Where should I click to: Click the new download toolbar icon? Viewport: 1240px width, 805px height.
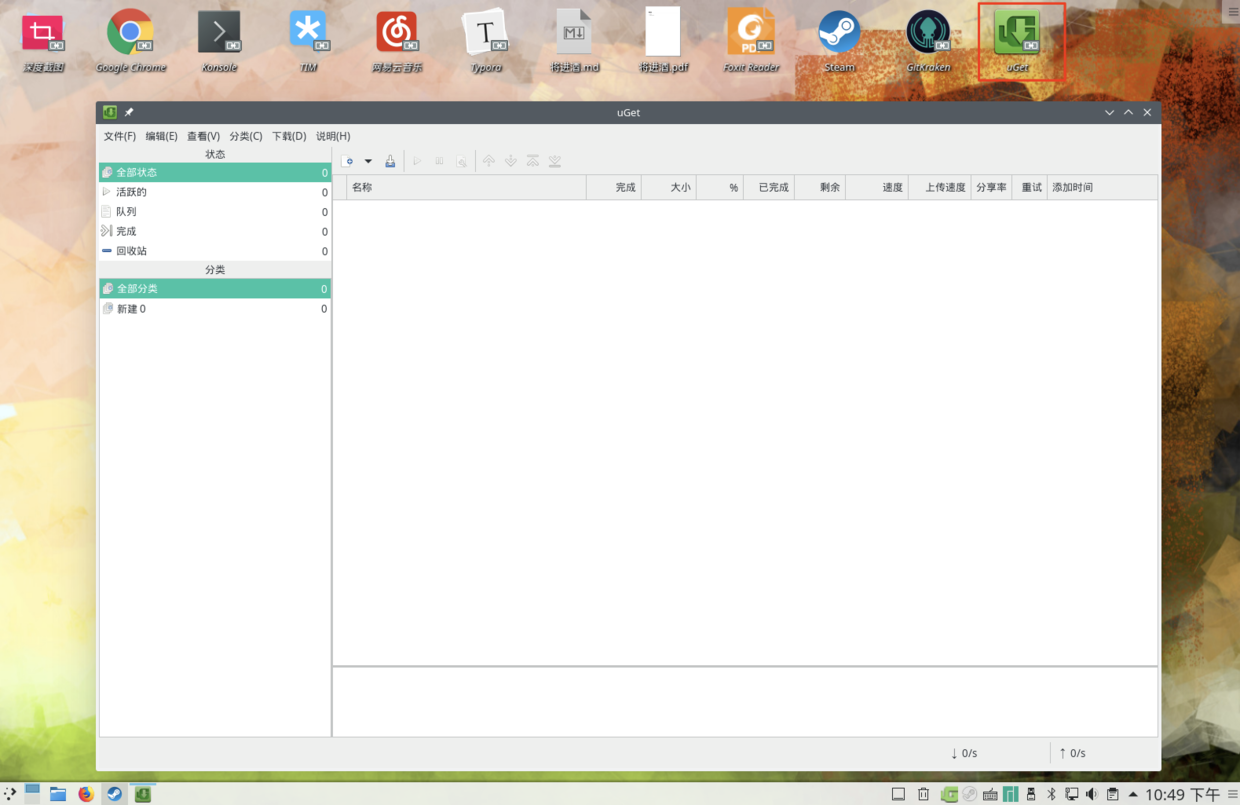coord(348,161)
